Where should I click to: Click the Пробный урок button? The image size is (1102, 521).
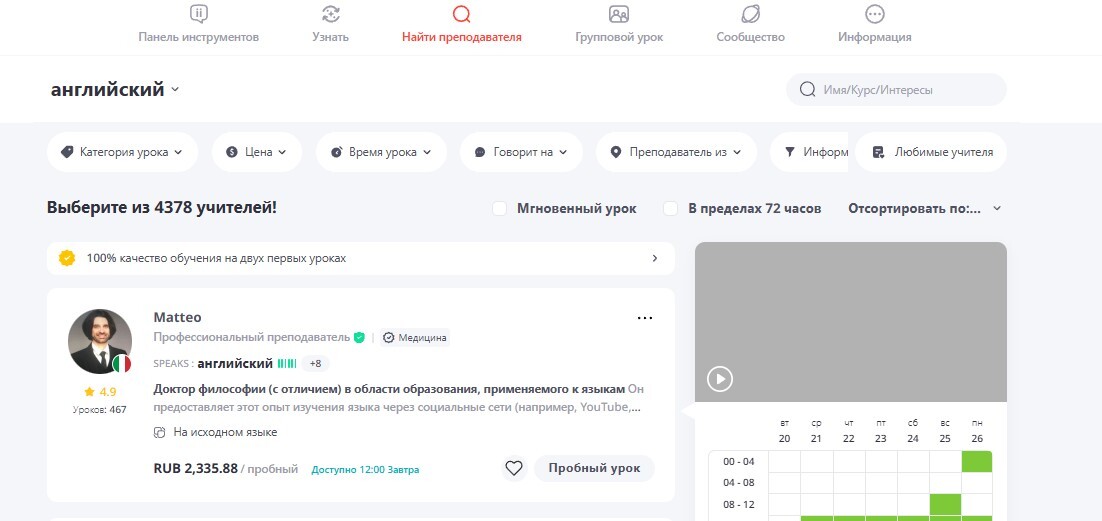point(595,468)
